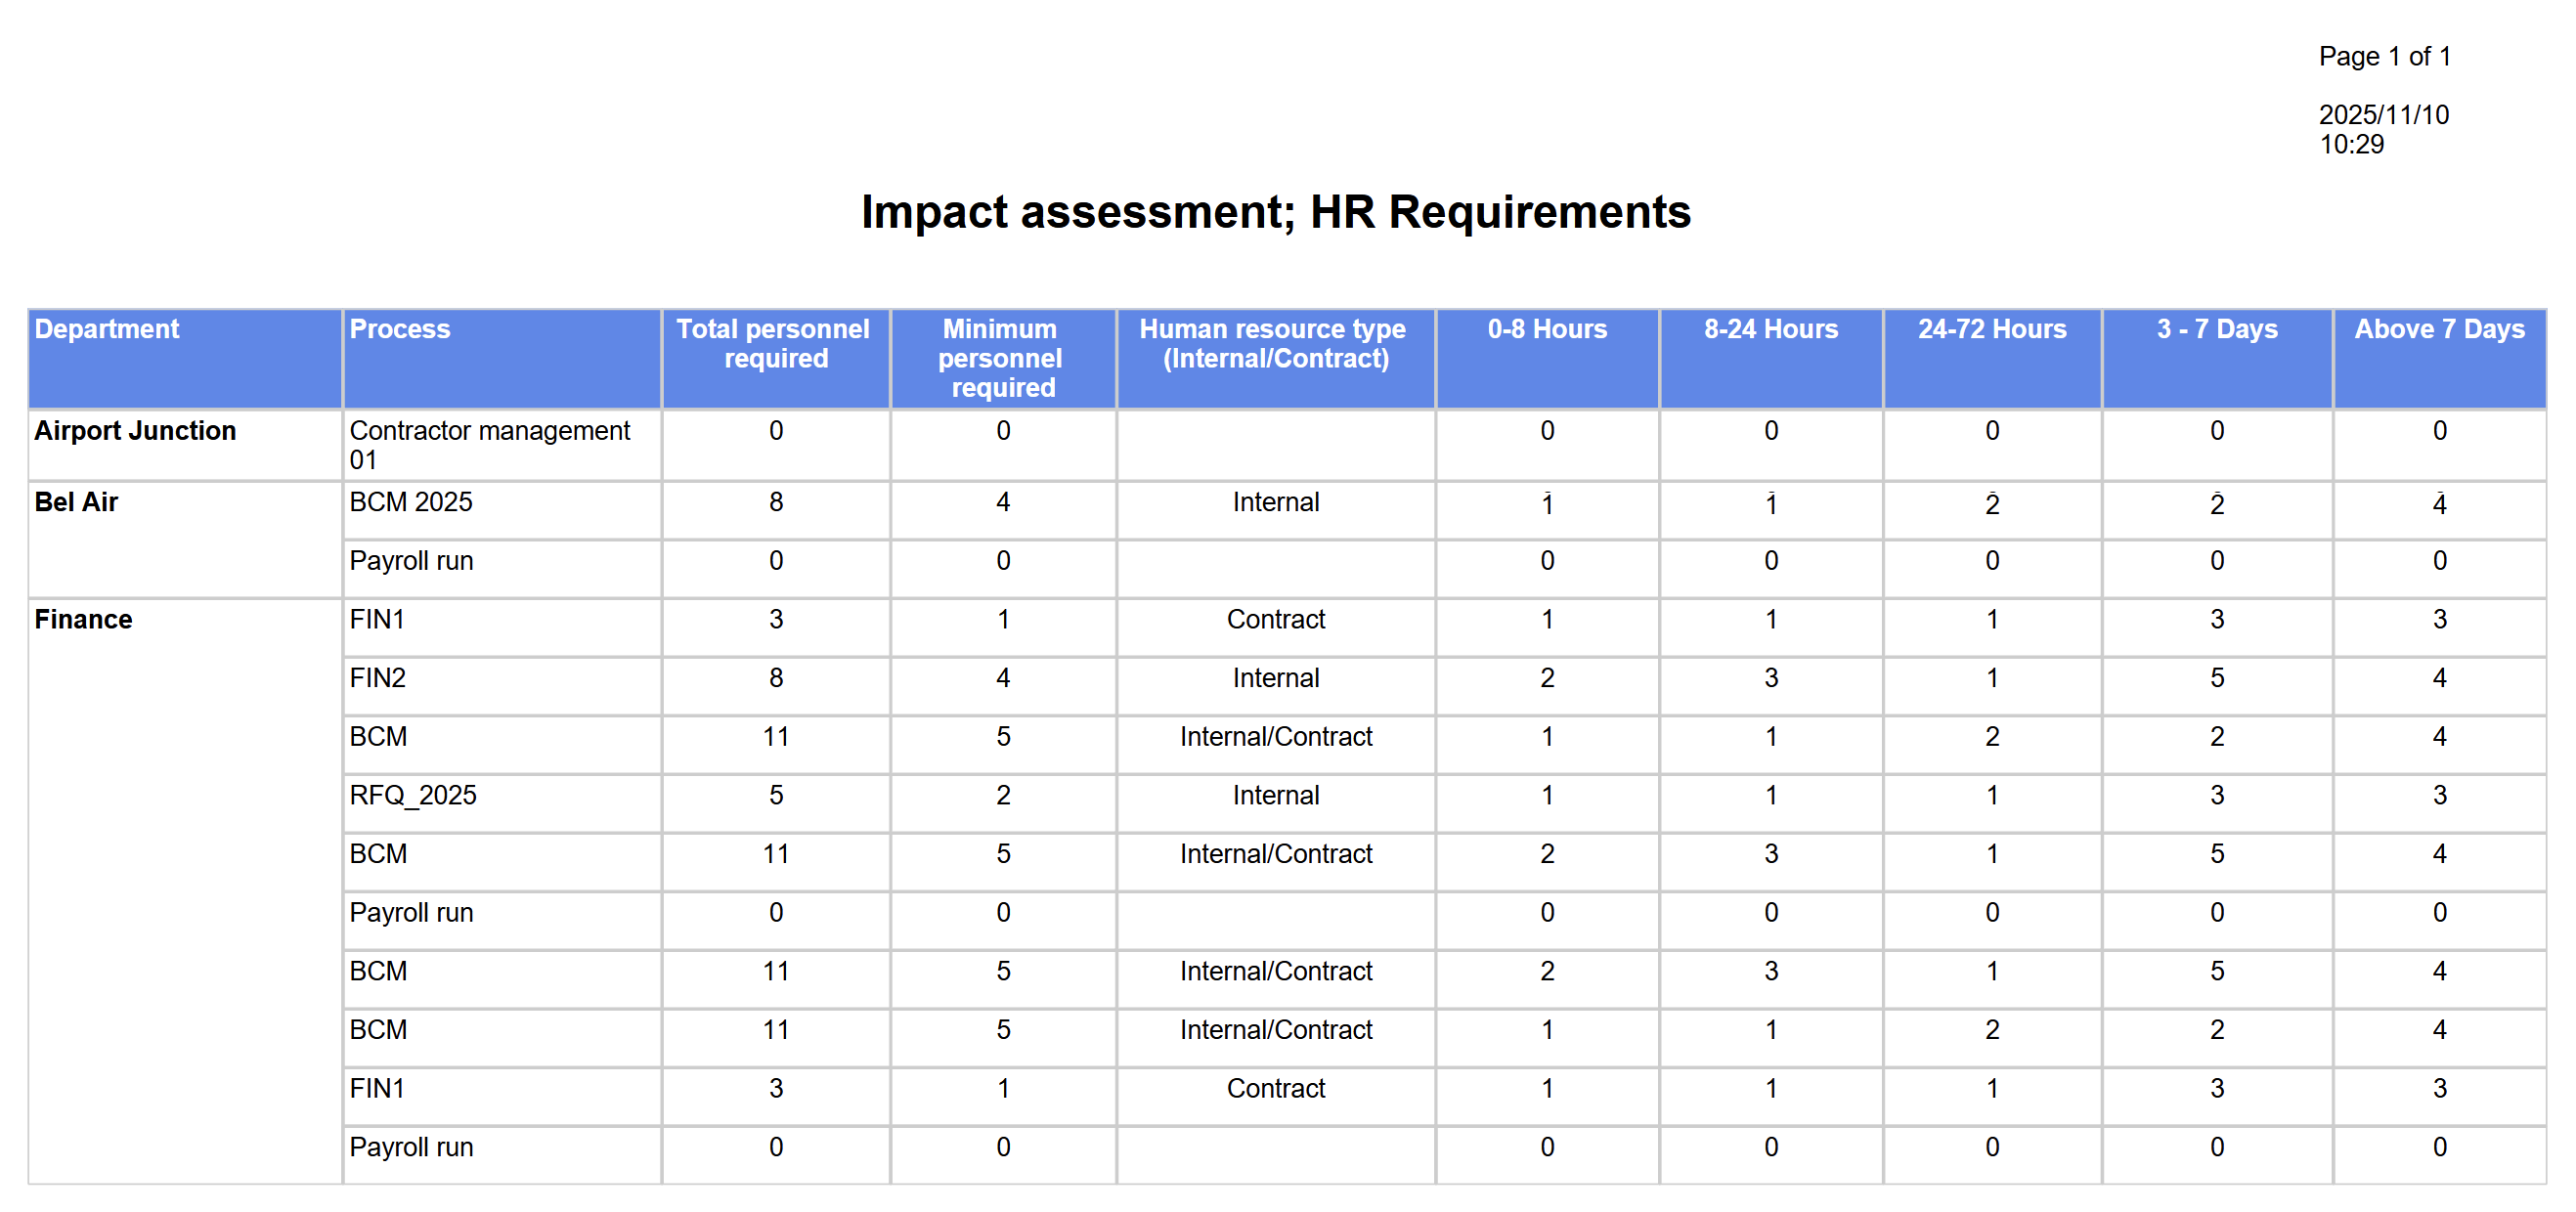Select the BCM 2025 process cell

[x=410, y=502]
